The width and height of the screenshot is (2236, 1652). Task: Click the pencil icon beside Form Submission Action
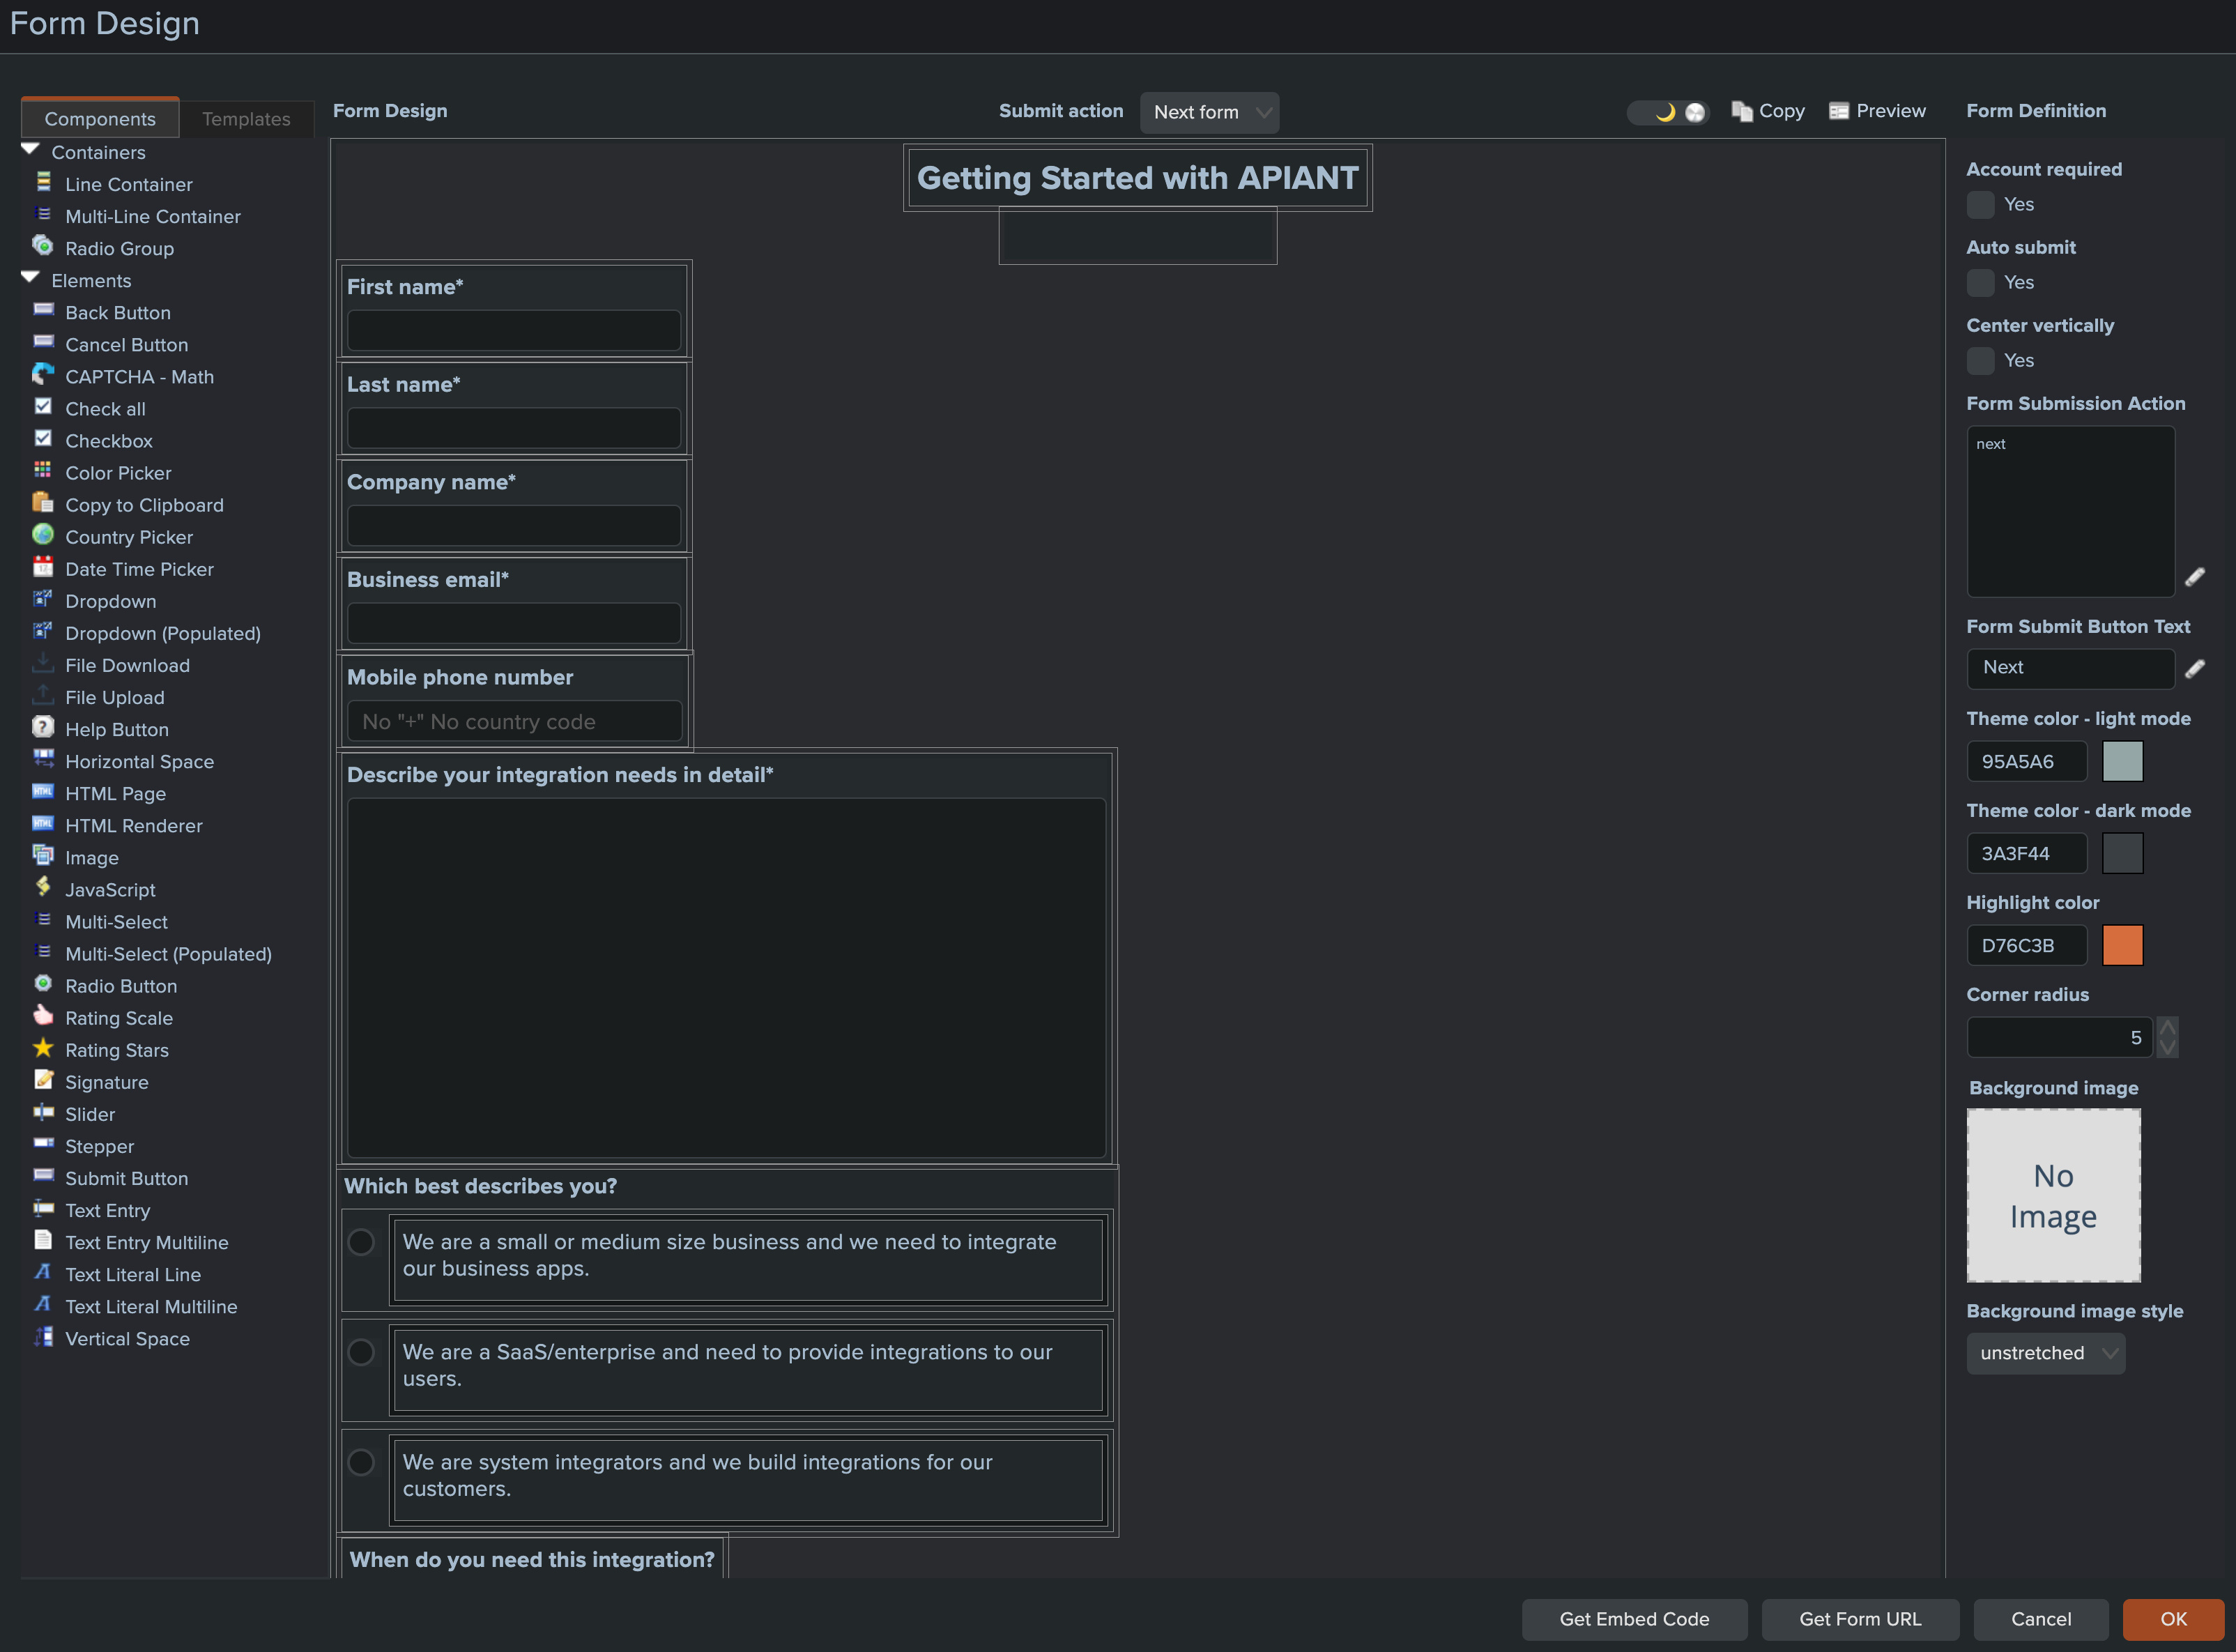pos(2195,577)
